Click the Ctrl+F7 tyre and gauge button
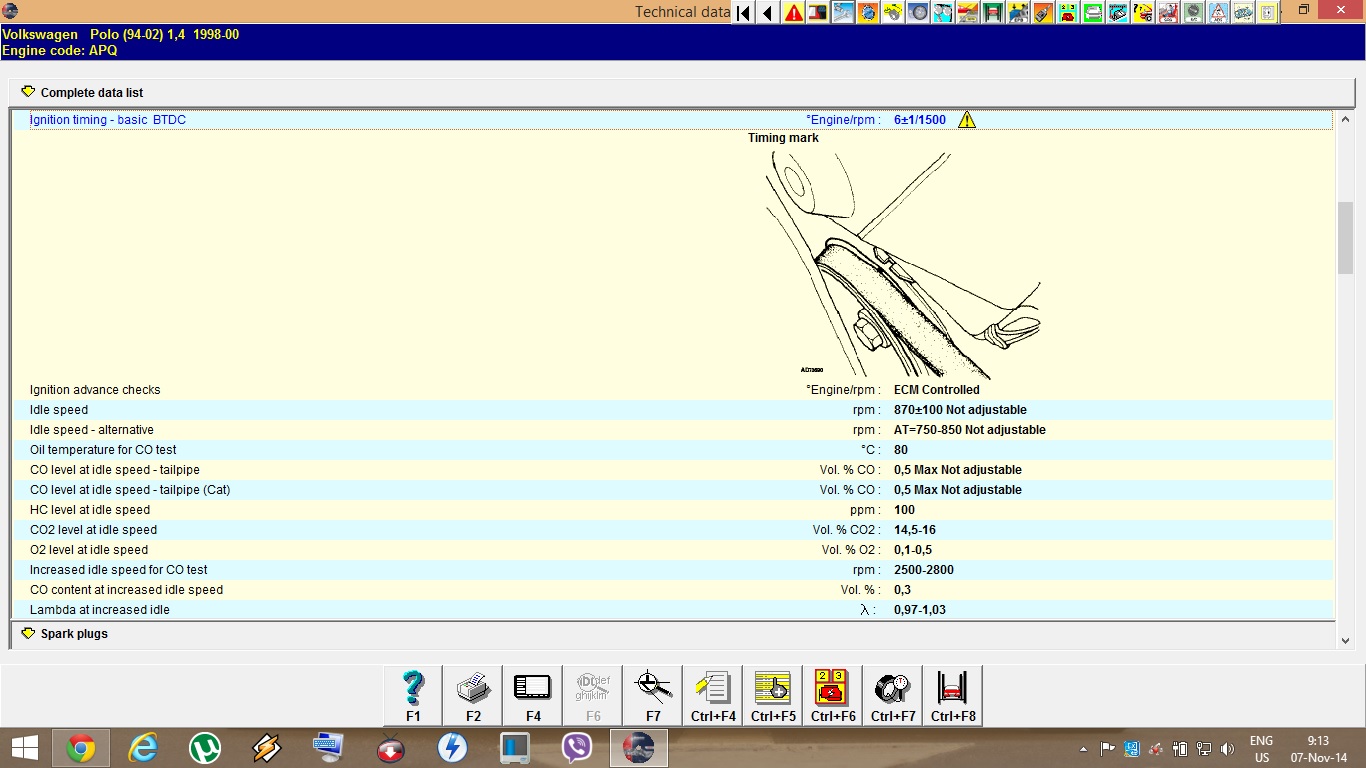This screenshot has height=768, width=1366. click(893, 694)
